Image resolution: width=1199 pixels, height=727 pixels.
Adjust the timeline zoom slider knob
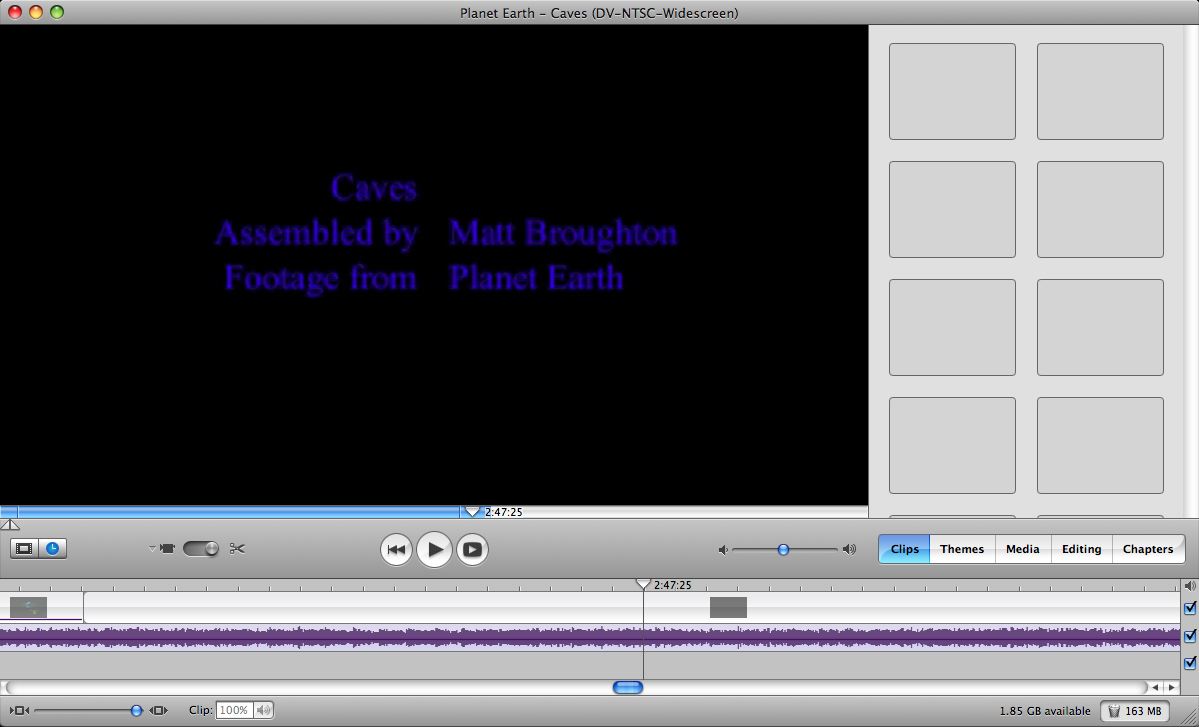pyautogui.click(x=136, y=710)
